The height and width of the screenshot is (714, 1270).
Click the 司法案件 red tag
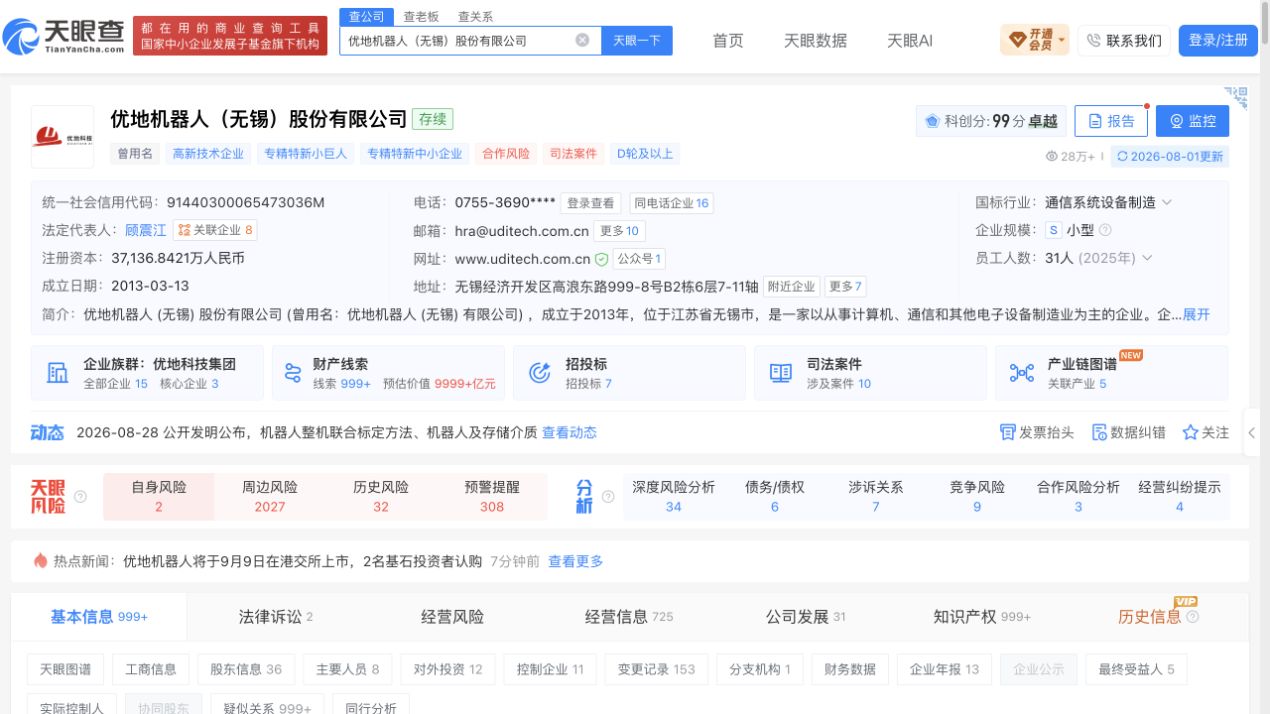[x=573, y=154]
